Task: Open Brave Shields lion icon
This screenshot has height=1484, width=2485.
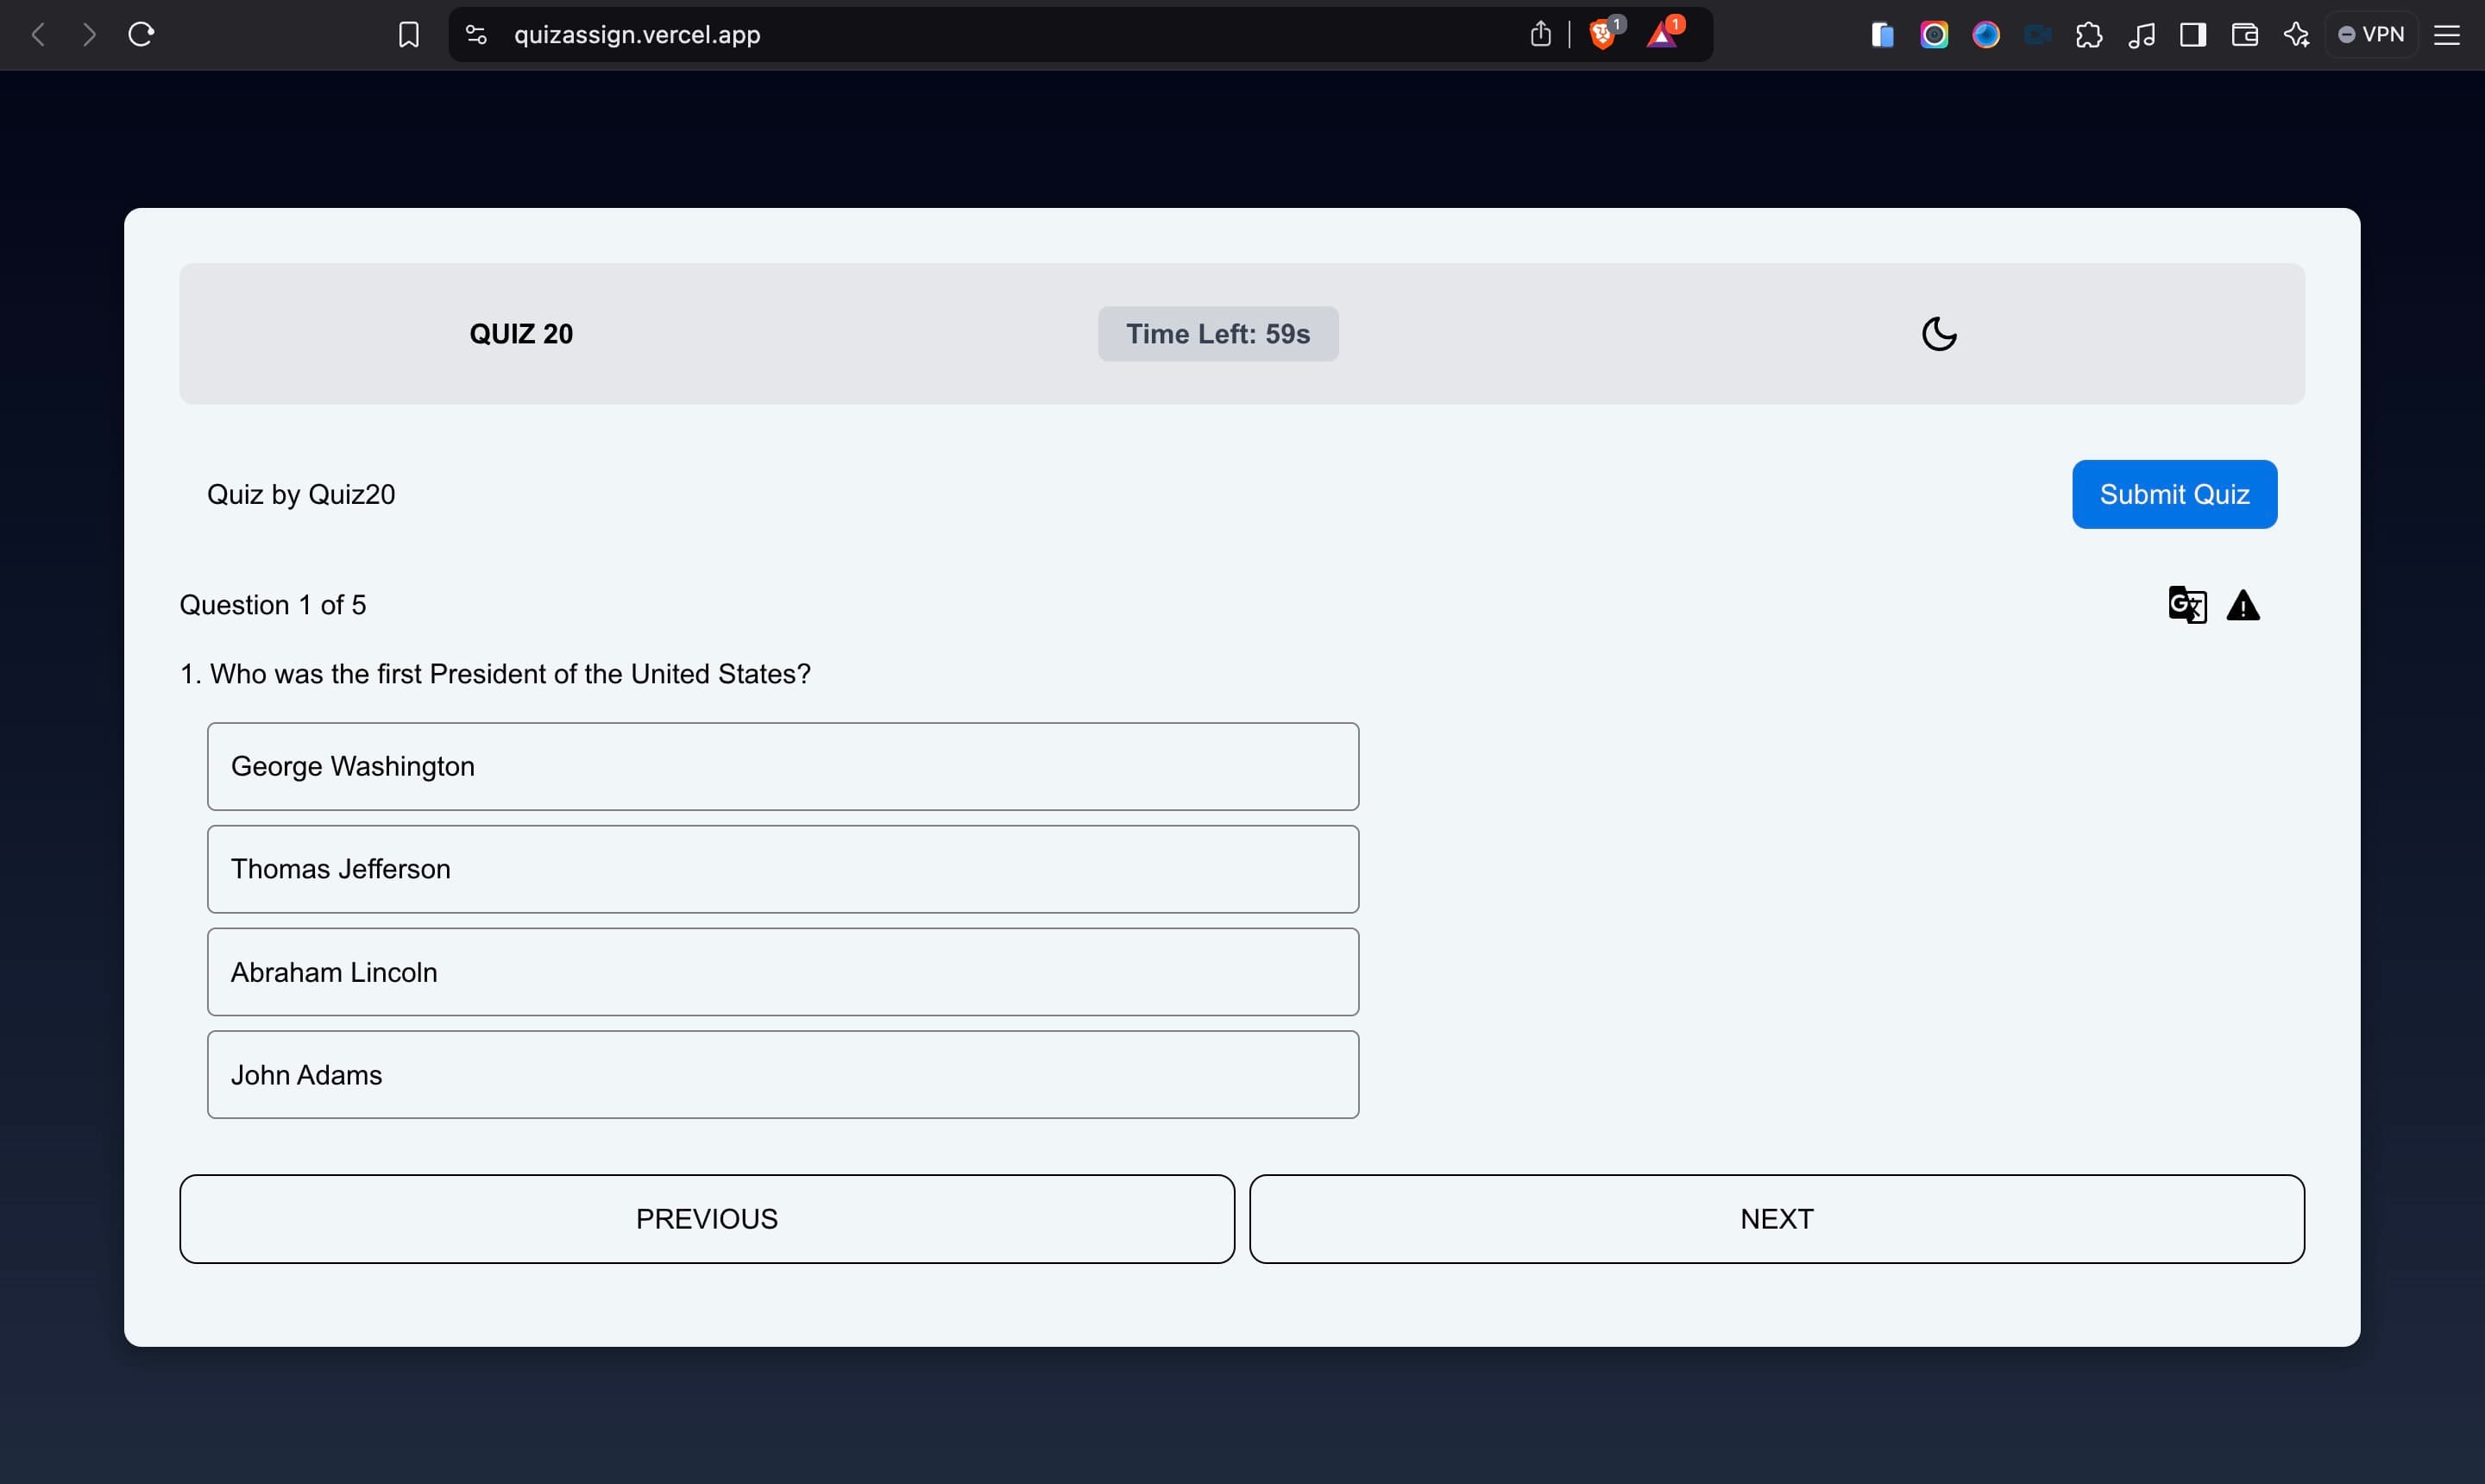Action: (x=1603, y=35)
